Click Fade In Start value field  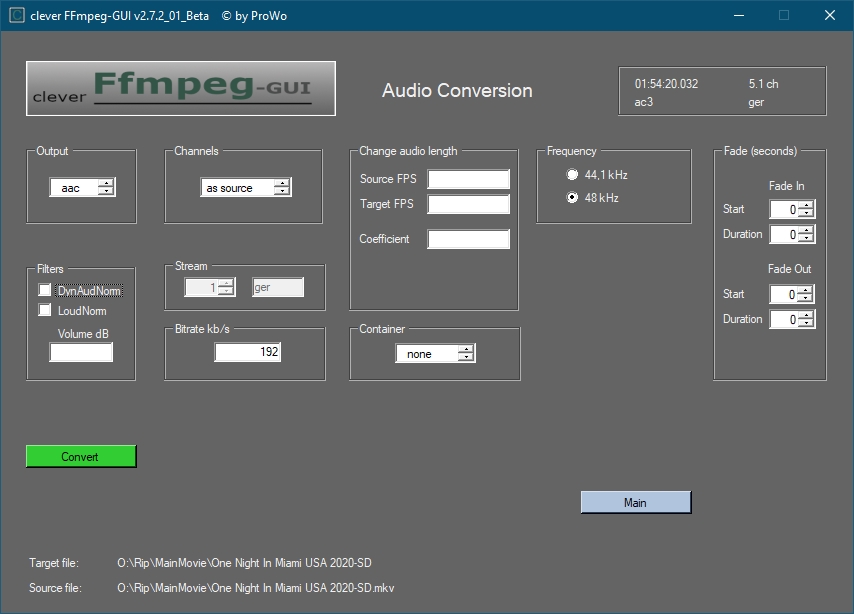click(x=784, y=209)
